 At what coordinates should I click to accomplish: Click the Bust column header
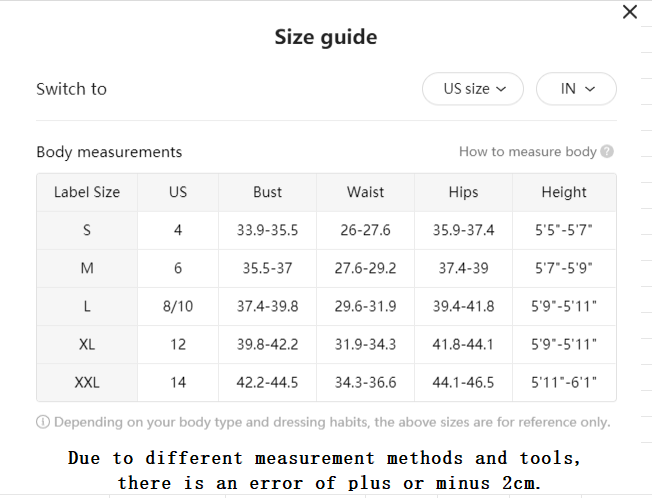267,192
